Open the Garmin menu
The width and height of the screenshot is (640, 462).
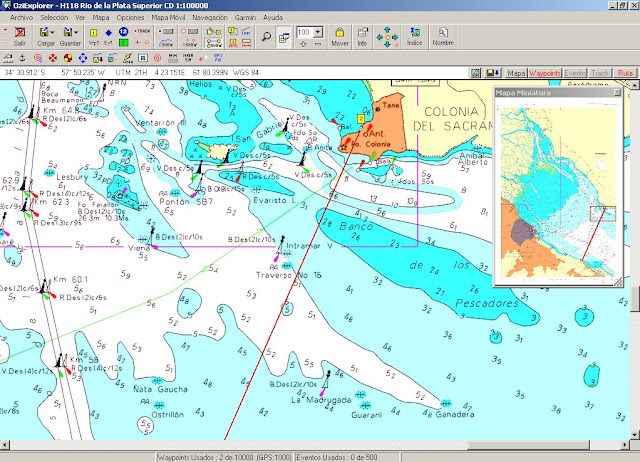pos(245,18)
